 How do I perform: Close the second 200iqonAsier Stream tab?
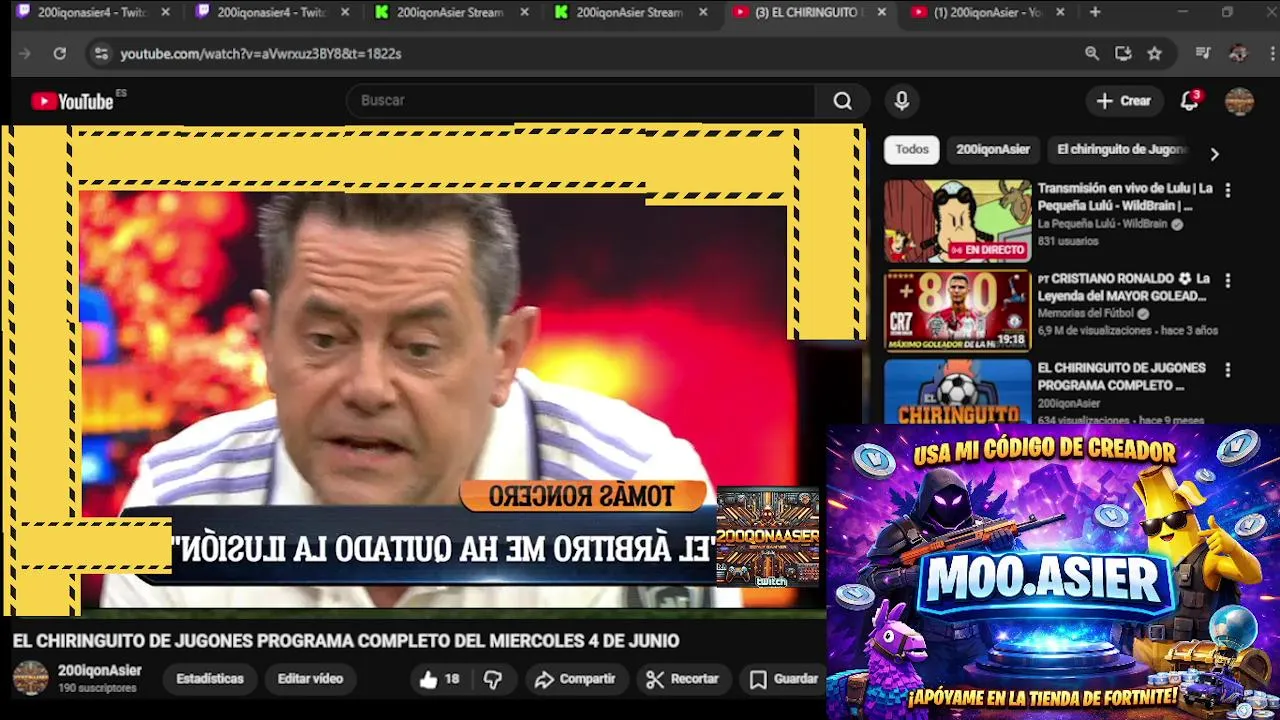click(x=703, y=13)
